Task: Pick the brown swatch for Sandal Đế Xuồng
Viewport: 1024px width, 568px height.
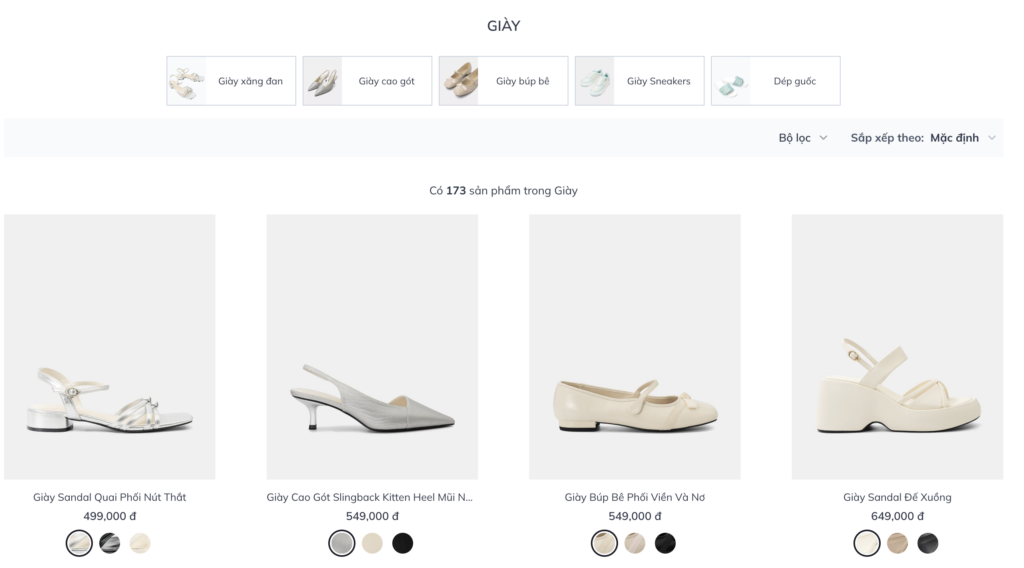Action: pyautogui.click(x=897, y=543)
